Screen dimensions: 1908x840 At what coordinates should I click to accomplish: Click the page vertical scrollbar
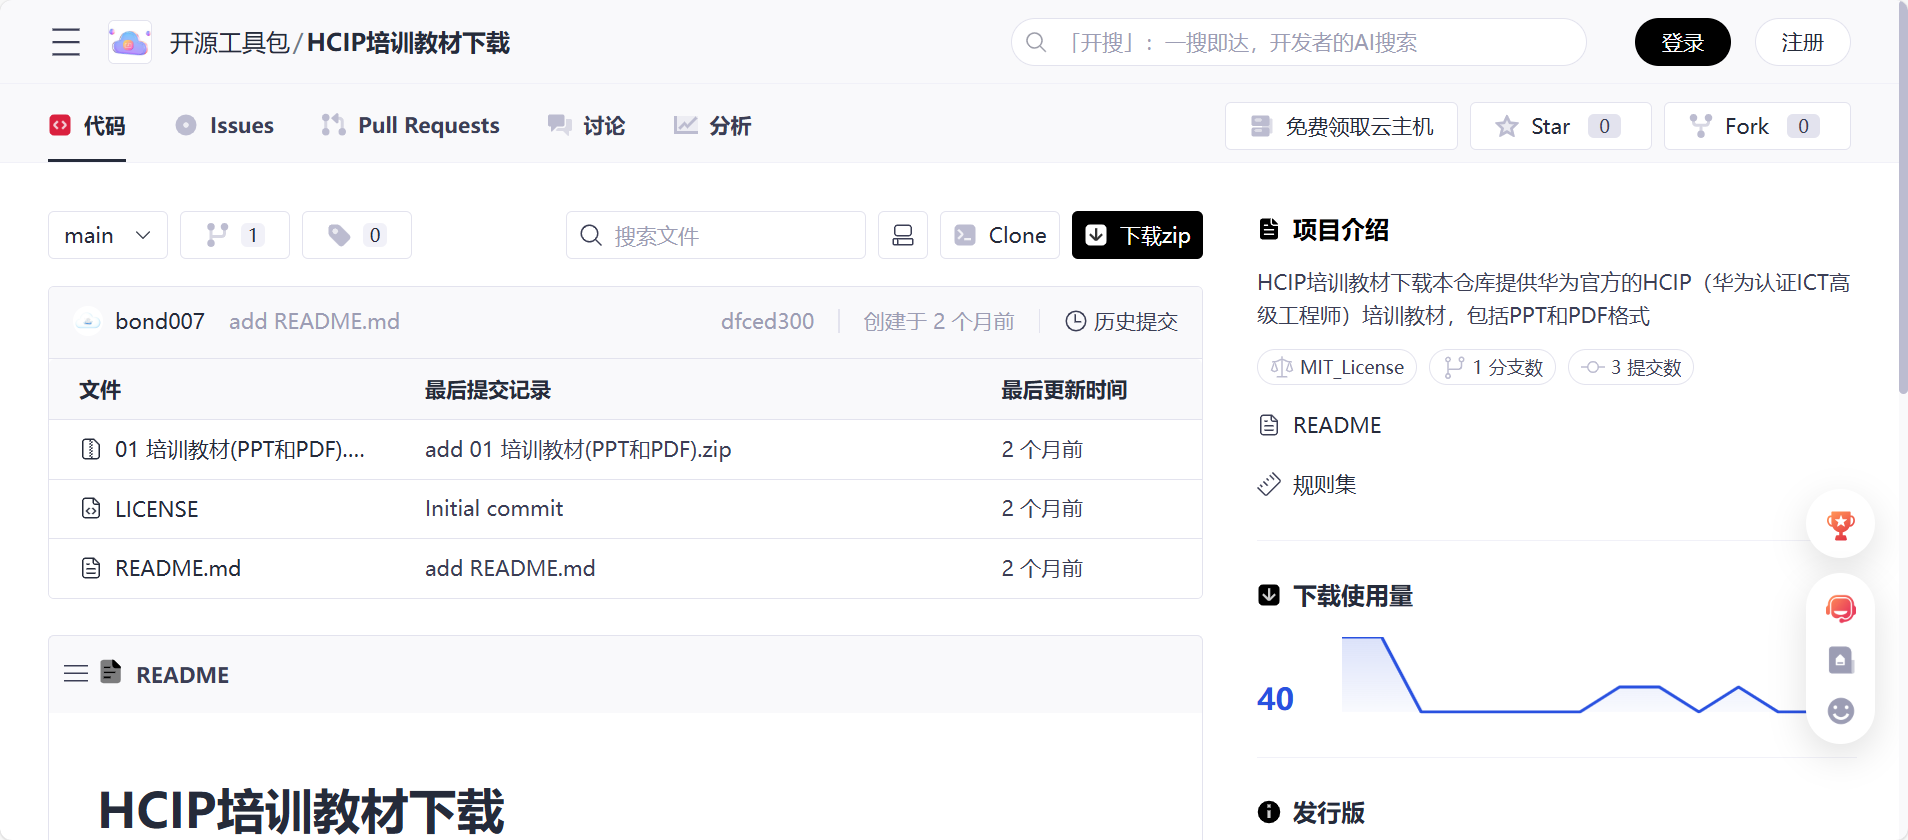tap(1903, 200)
